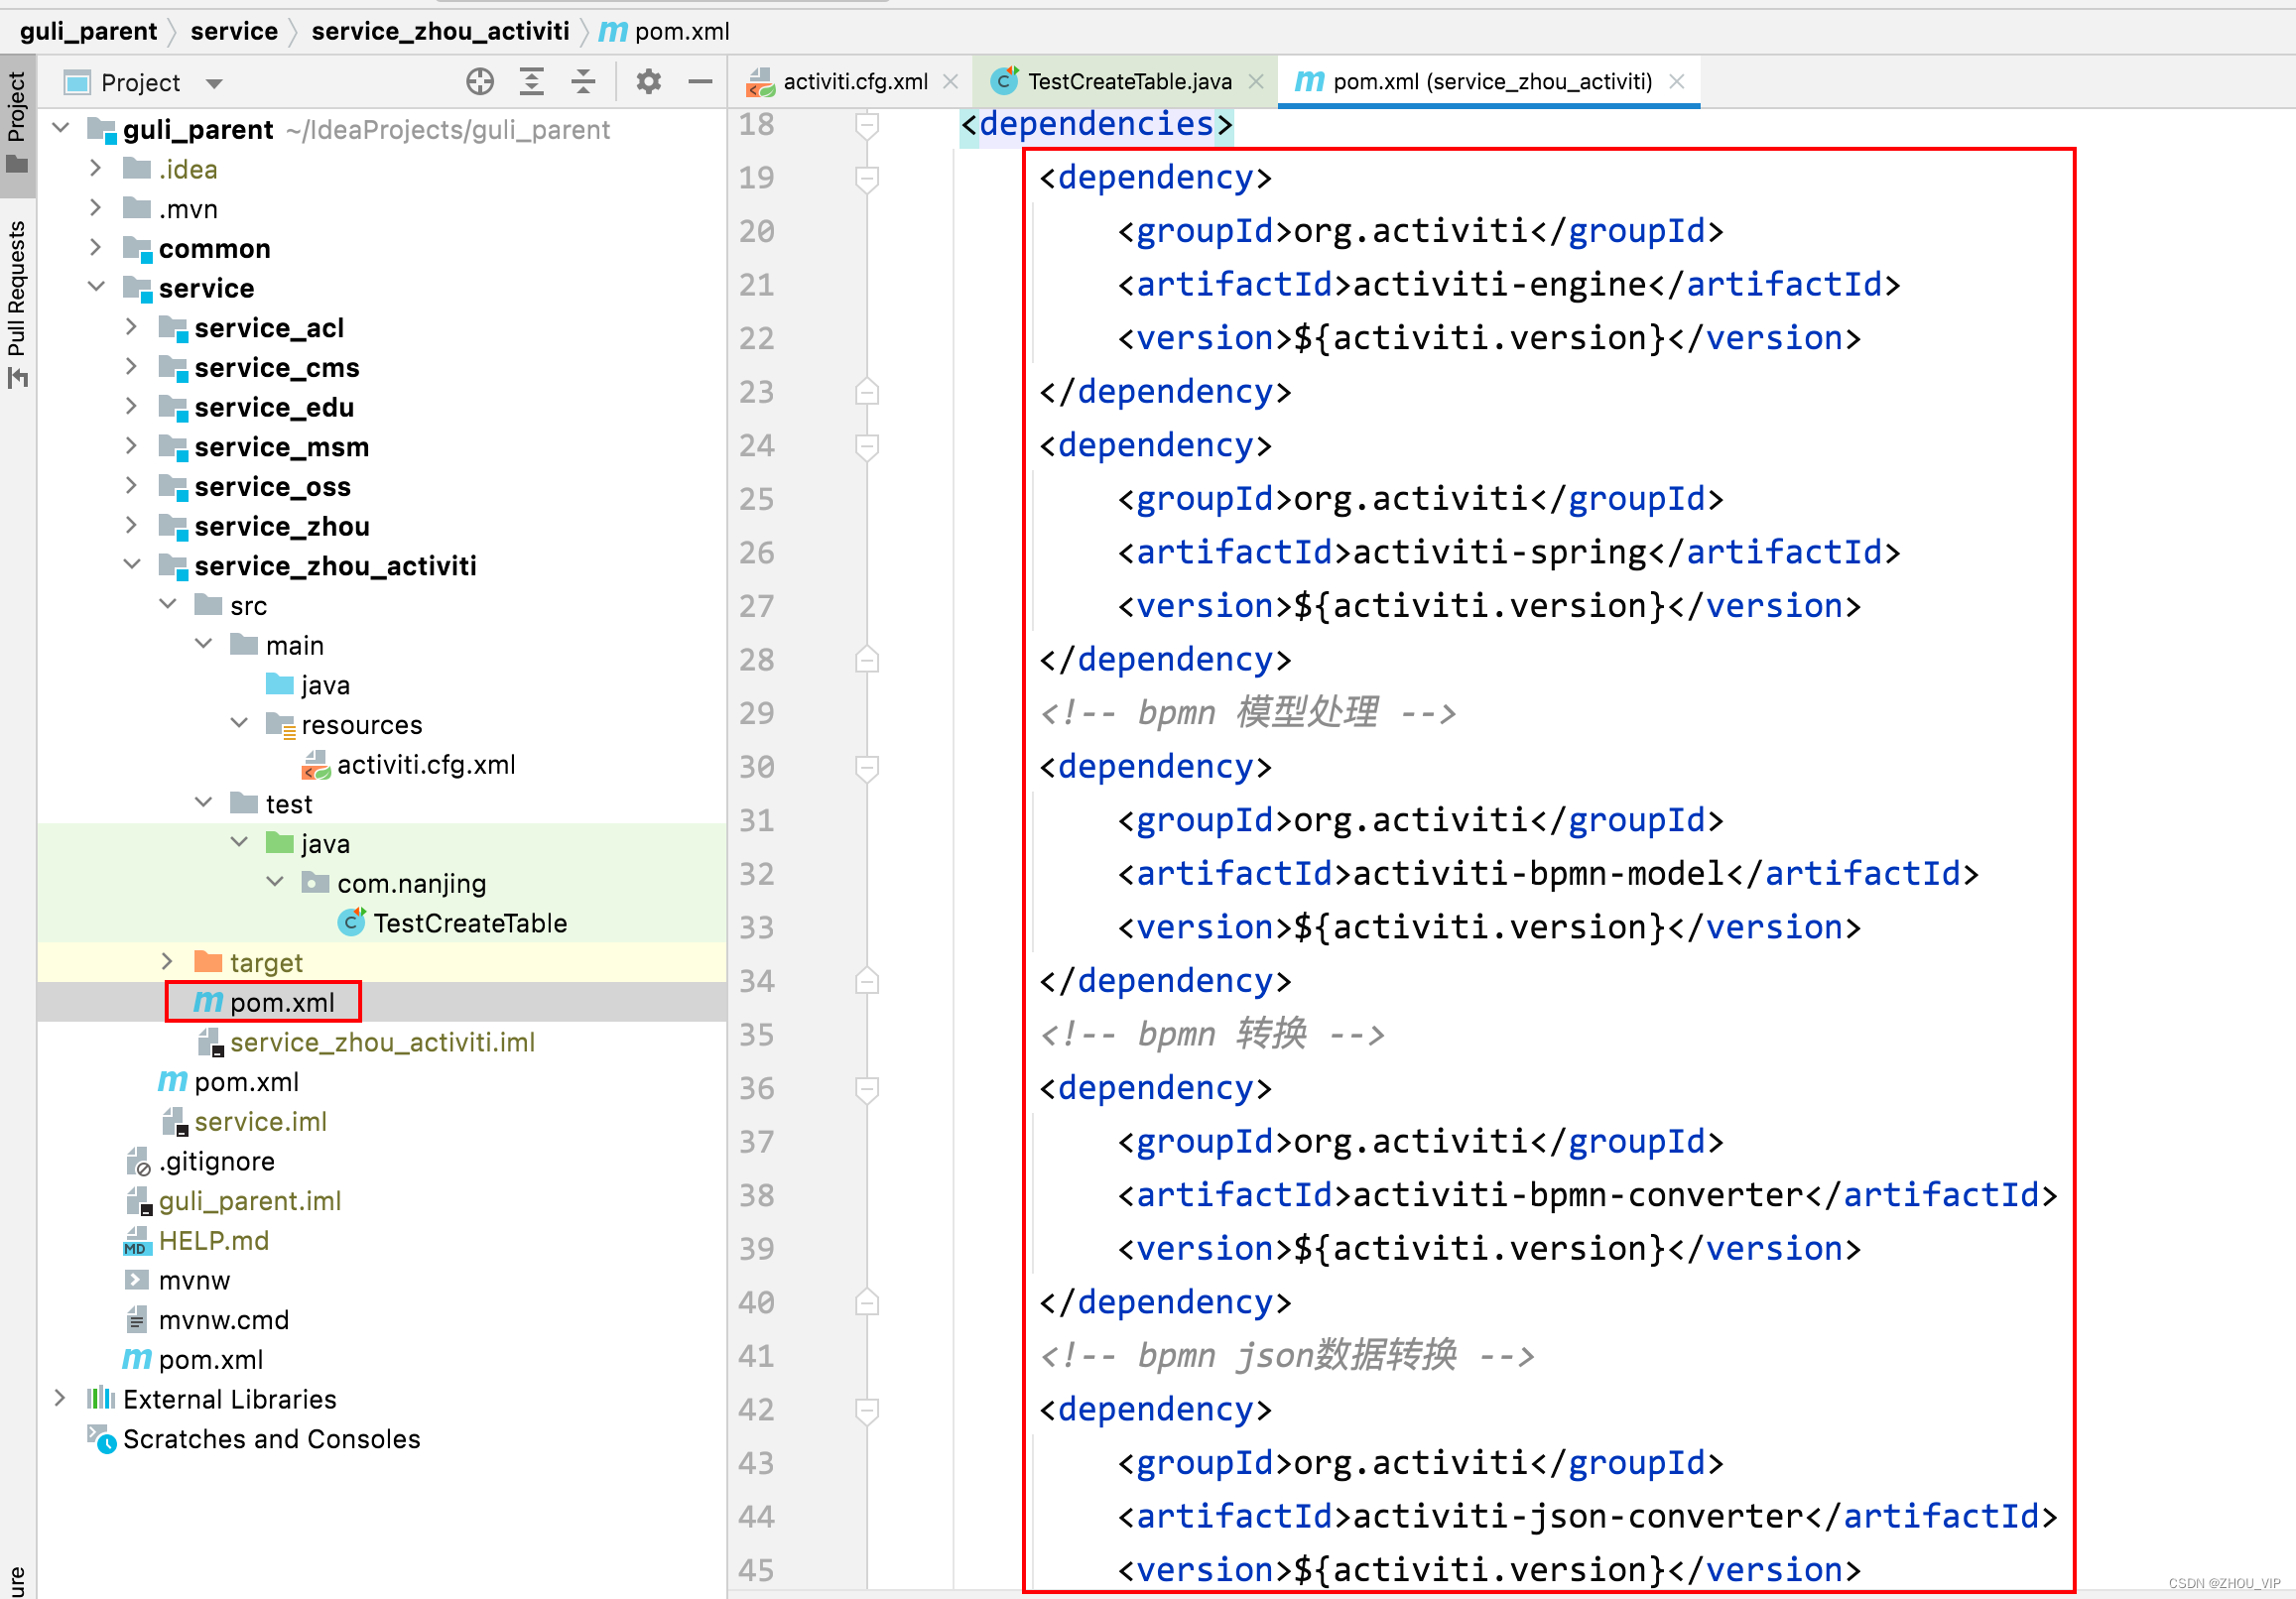Close the activiti.cfg.xml editor tab
Viewport: 2296px width, 1599px height.
[950, 82]
